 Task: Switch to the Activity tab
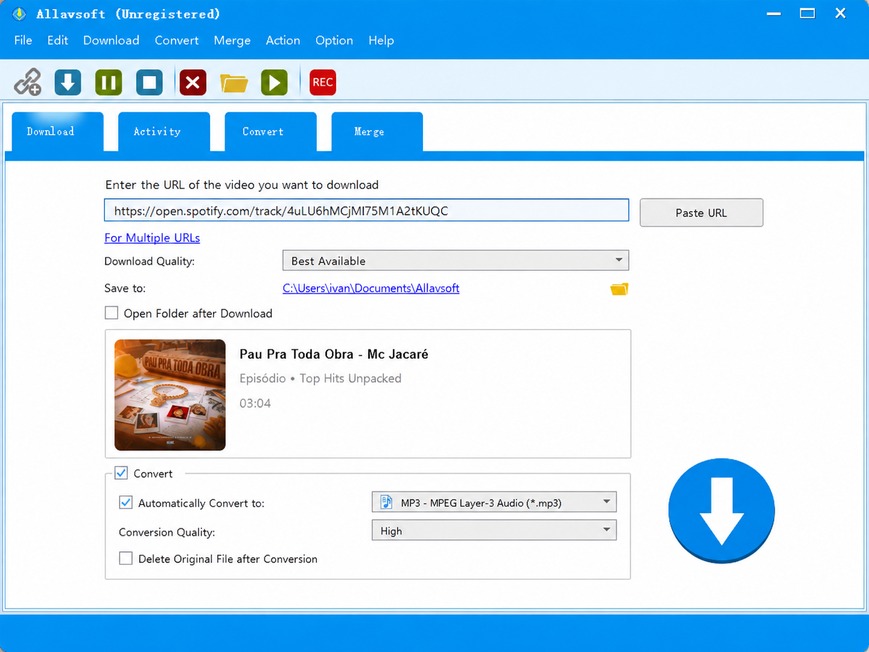[x=163, y=132]
